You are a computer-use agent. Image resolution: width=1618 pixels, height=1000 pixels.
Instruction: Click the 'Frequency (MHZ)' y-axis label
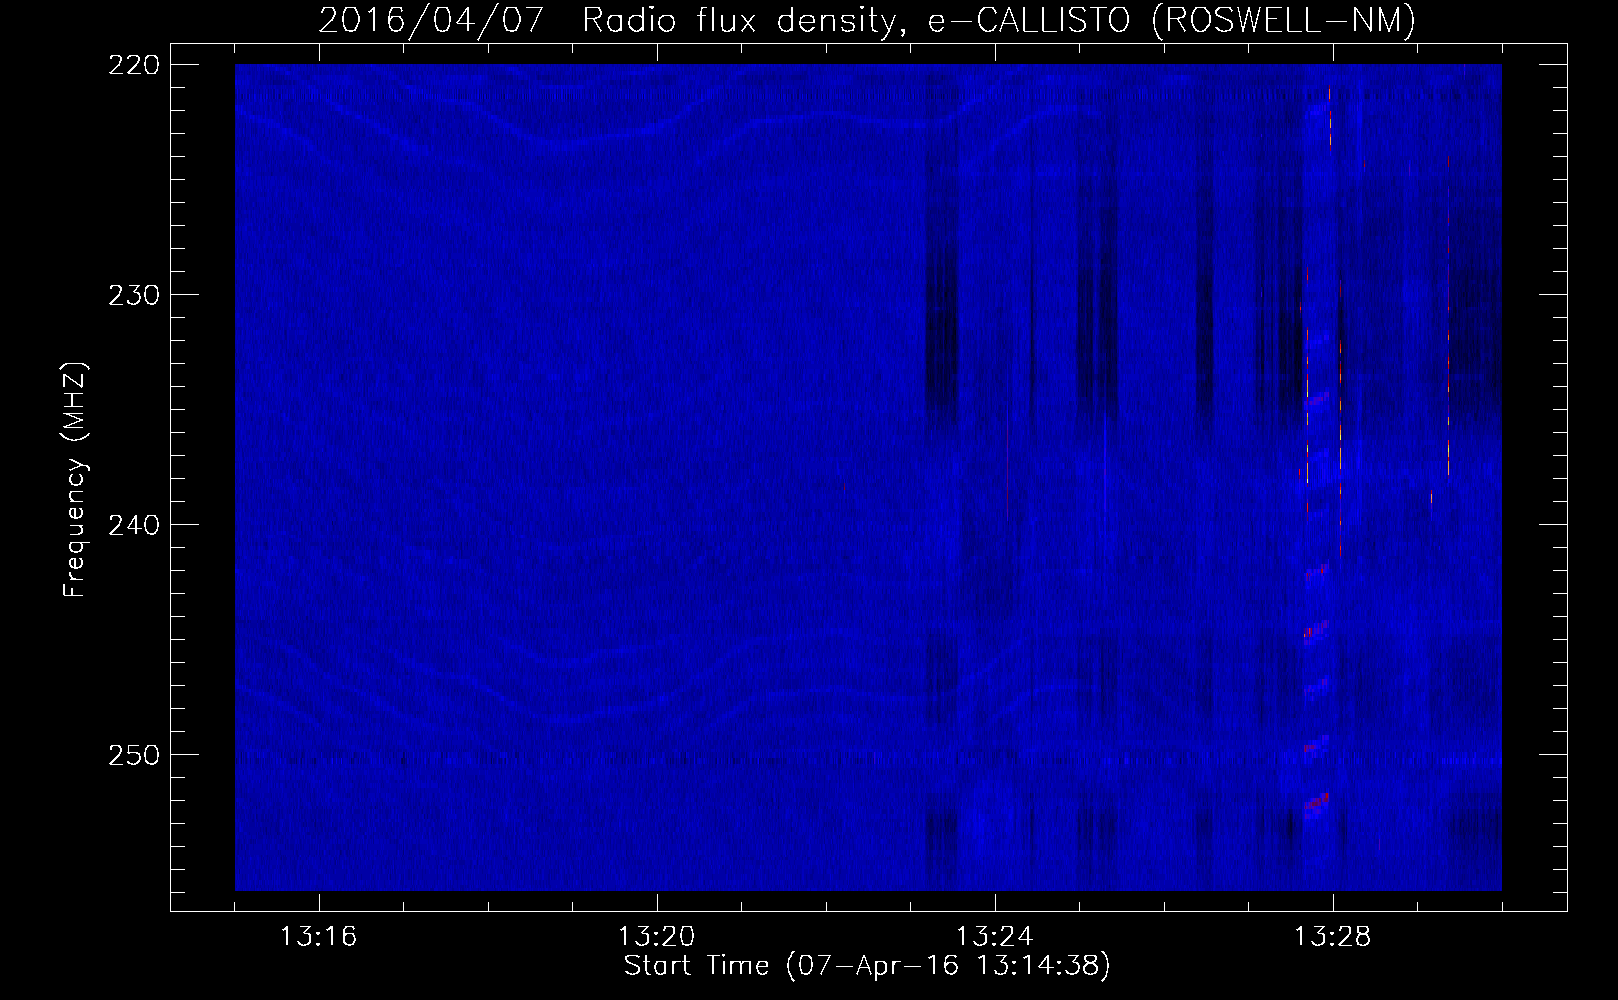[75, 480]
